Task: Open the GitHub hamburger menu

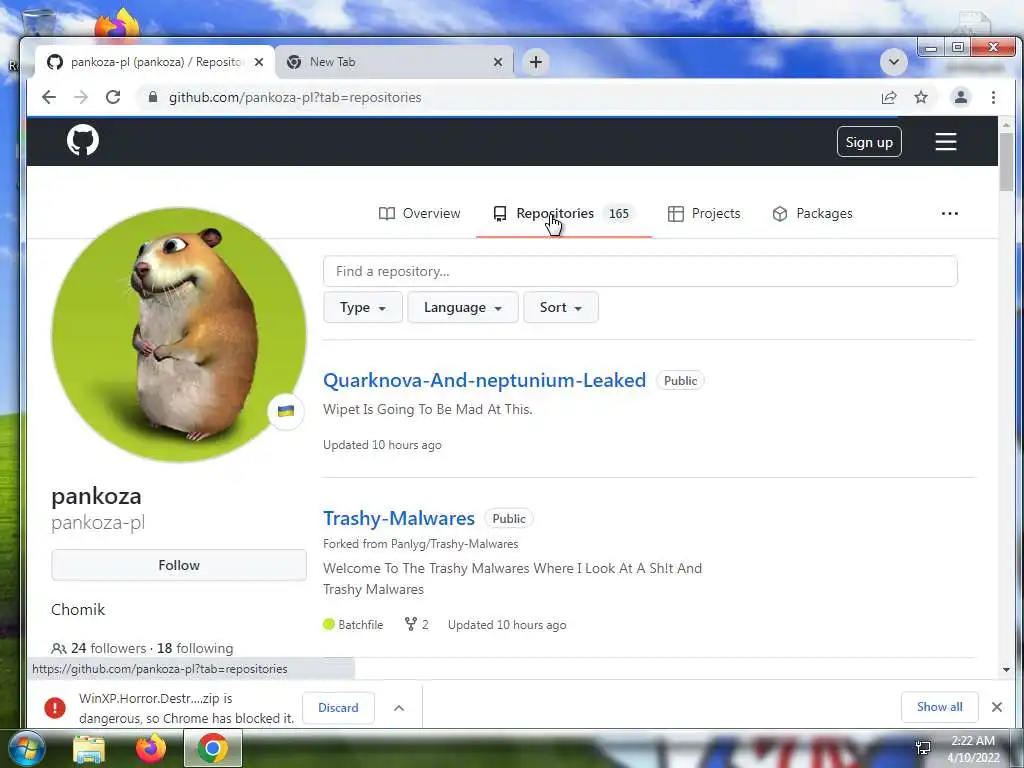Action: pos(946,142)
